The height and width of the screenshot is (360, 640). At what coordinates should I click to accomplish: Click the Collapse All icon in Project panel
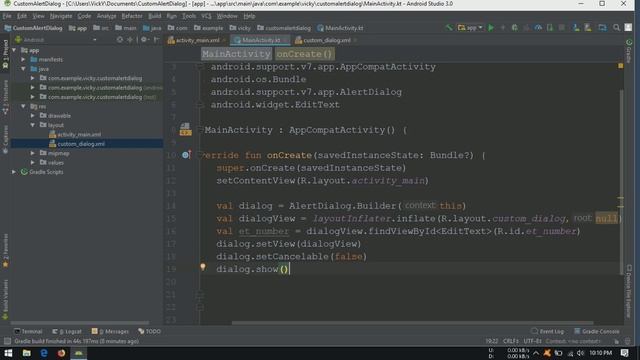pos(130,40)
